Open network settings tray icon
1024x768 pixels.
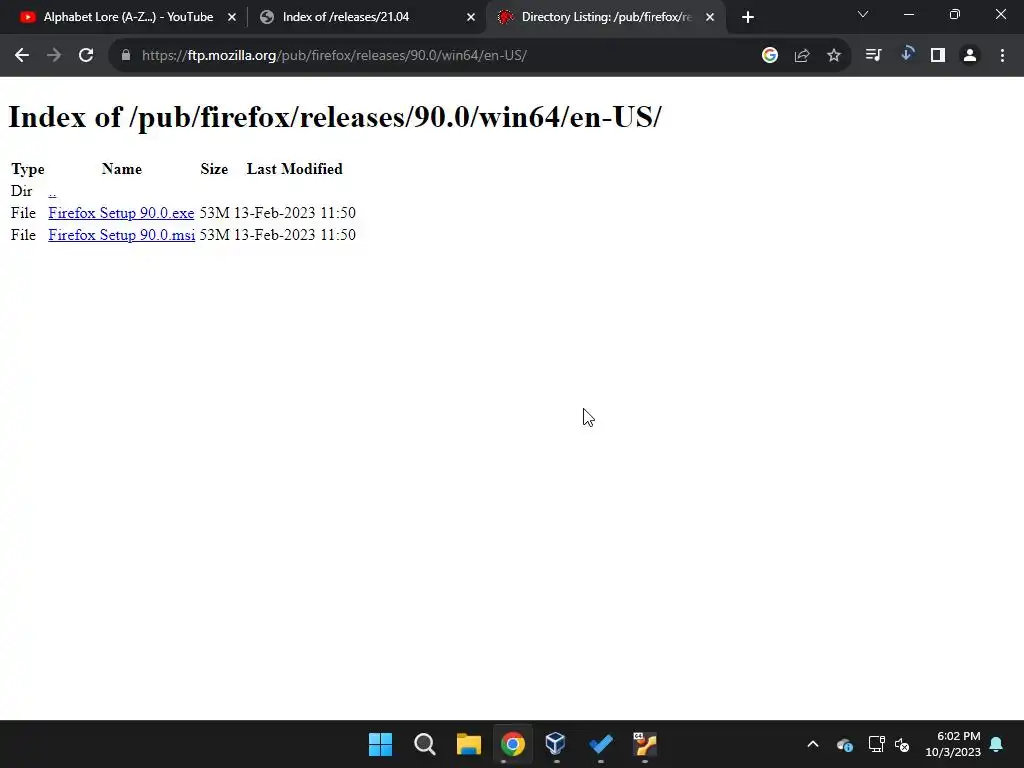point(876,744)
